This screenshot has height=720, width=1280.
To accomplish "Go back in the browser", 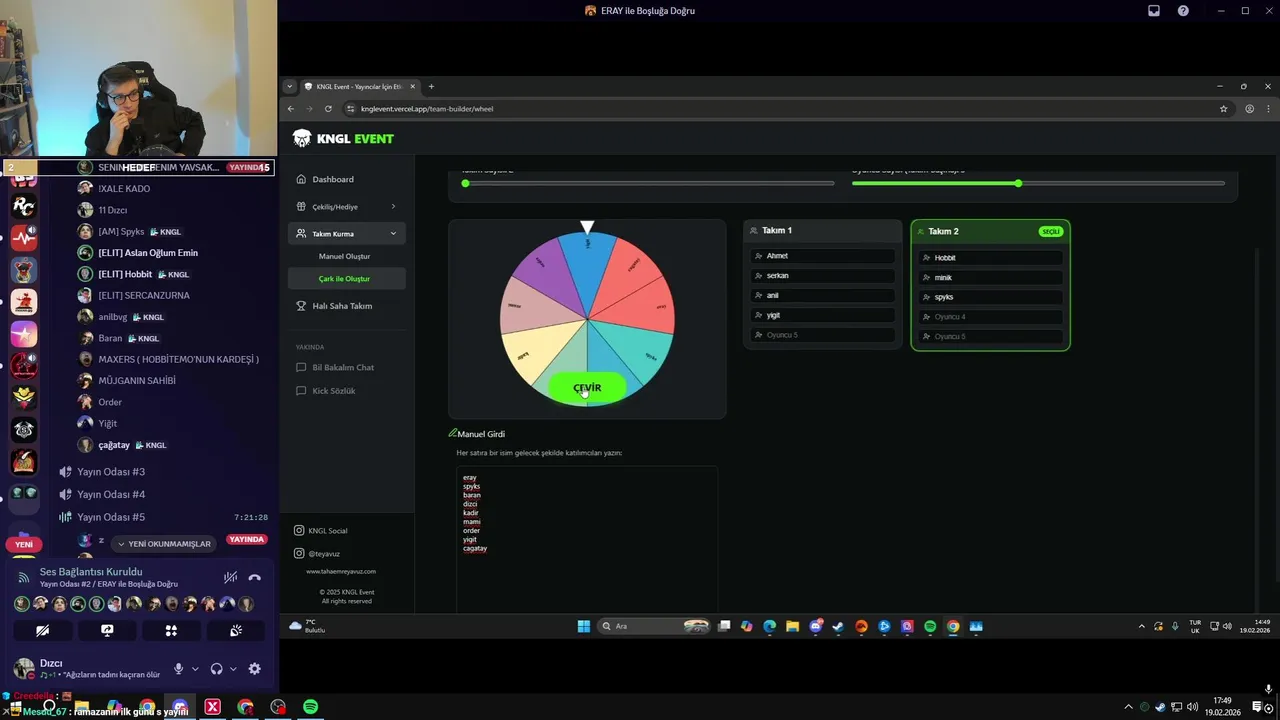I will click(291, 108).
